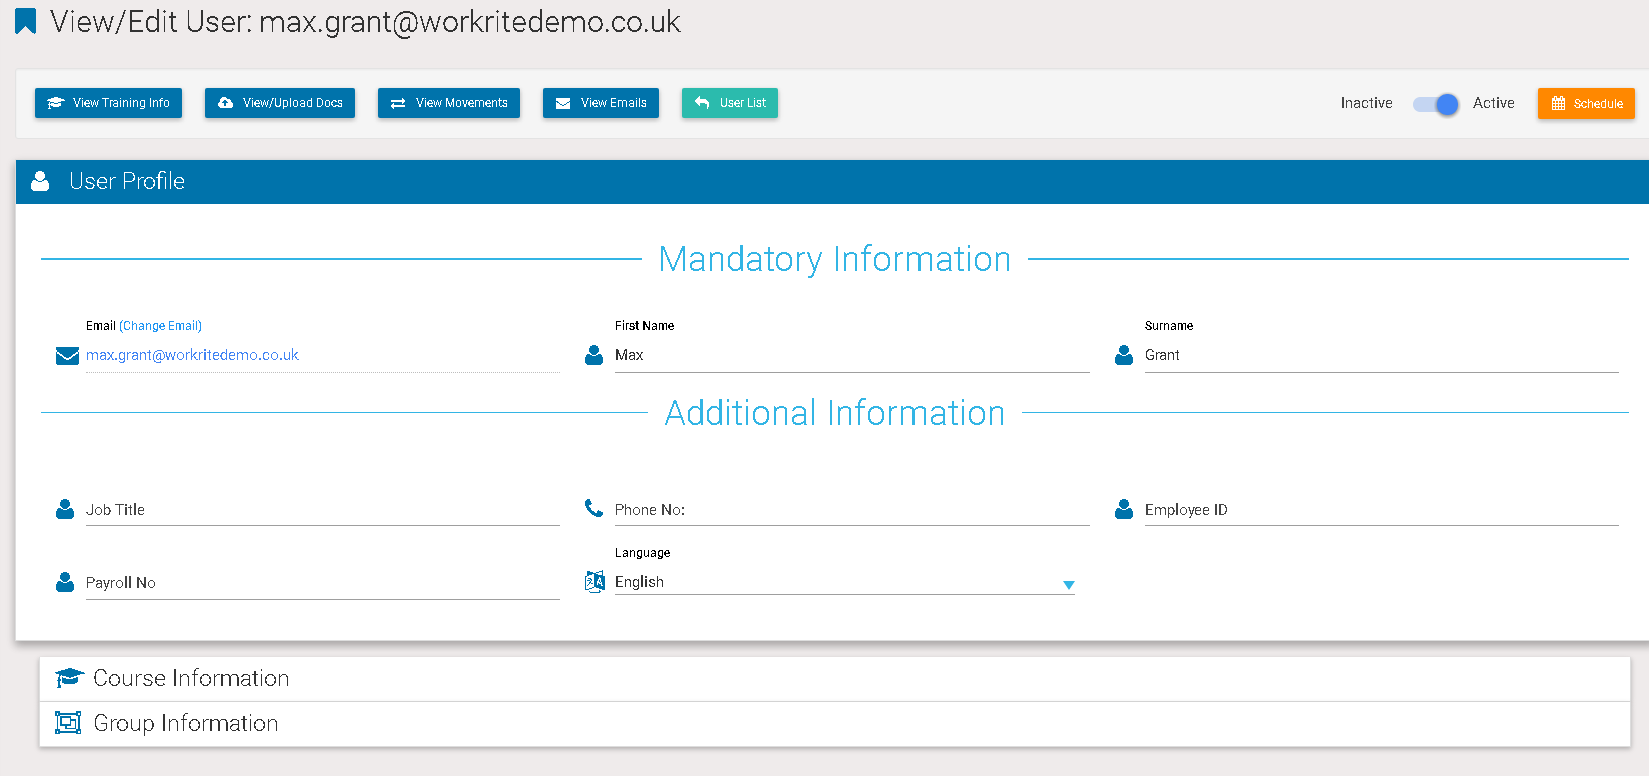
Task: Click the Group Information icon
Action: click(x=68, y=723)
